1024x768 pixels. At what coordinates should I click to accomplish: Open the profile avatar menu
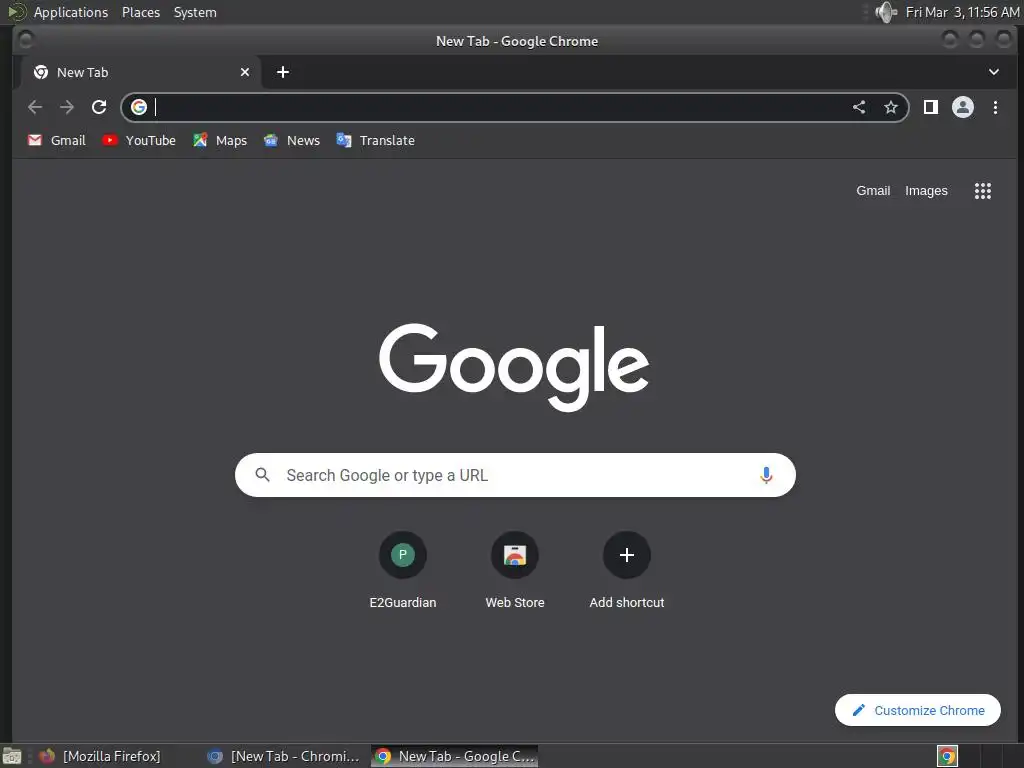[963, 107]
